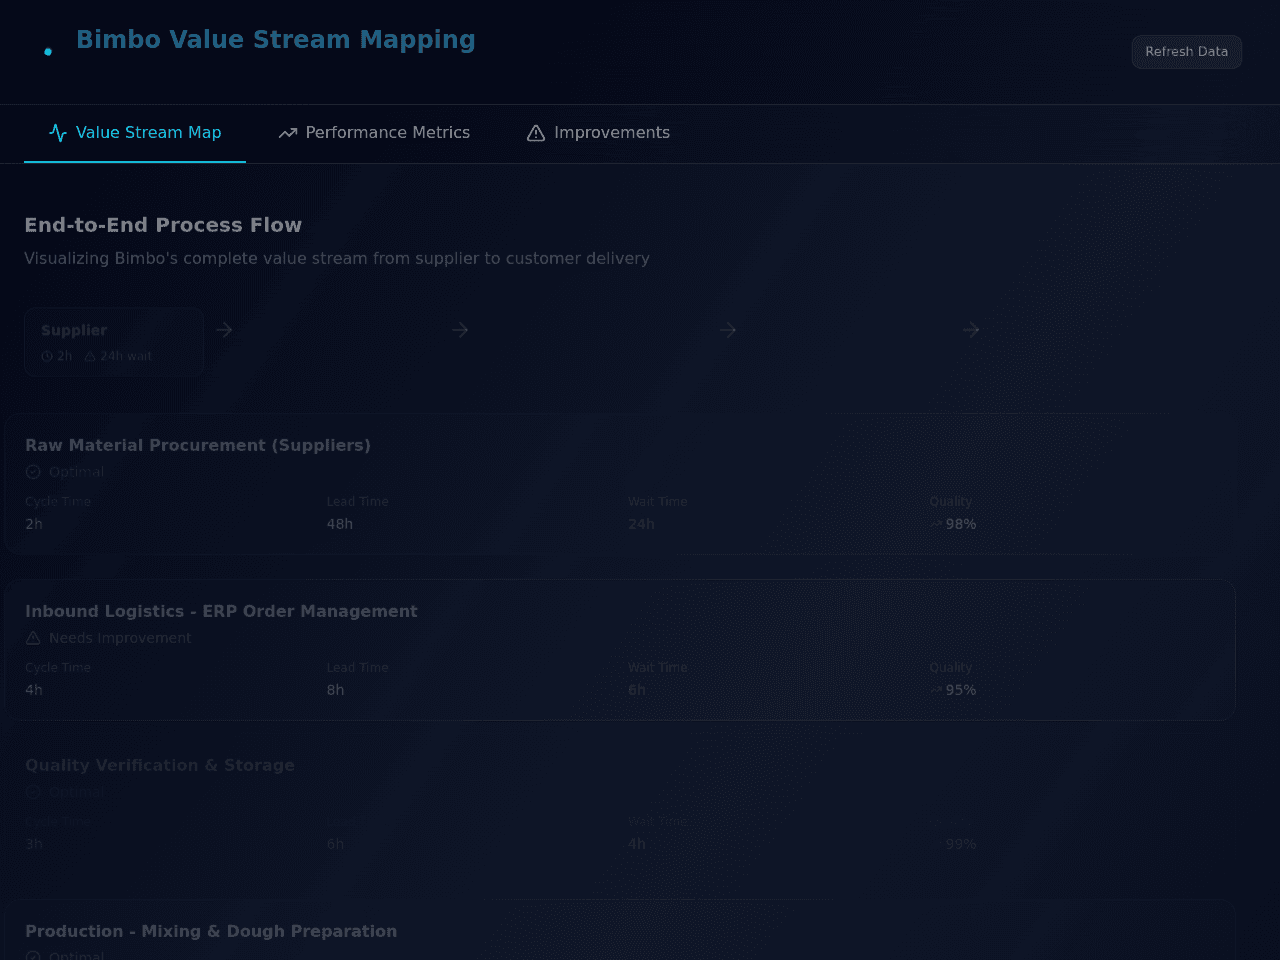This screenshot has height=960, width=1280.
Task: Click the 95% quality value
Action: (x=961, y=690)
